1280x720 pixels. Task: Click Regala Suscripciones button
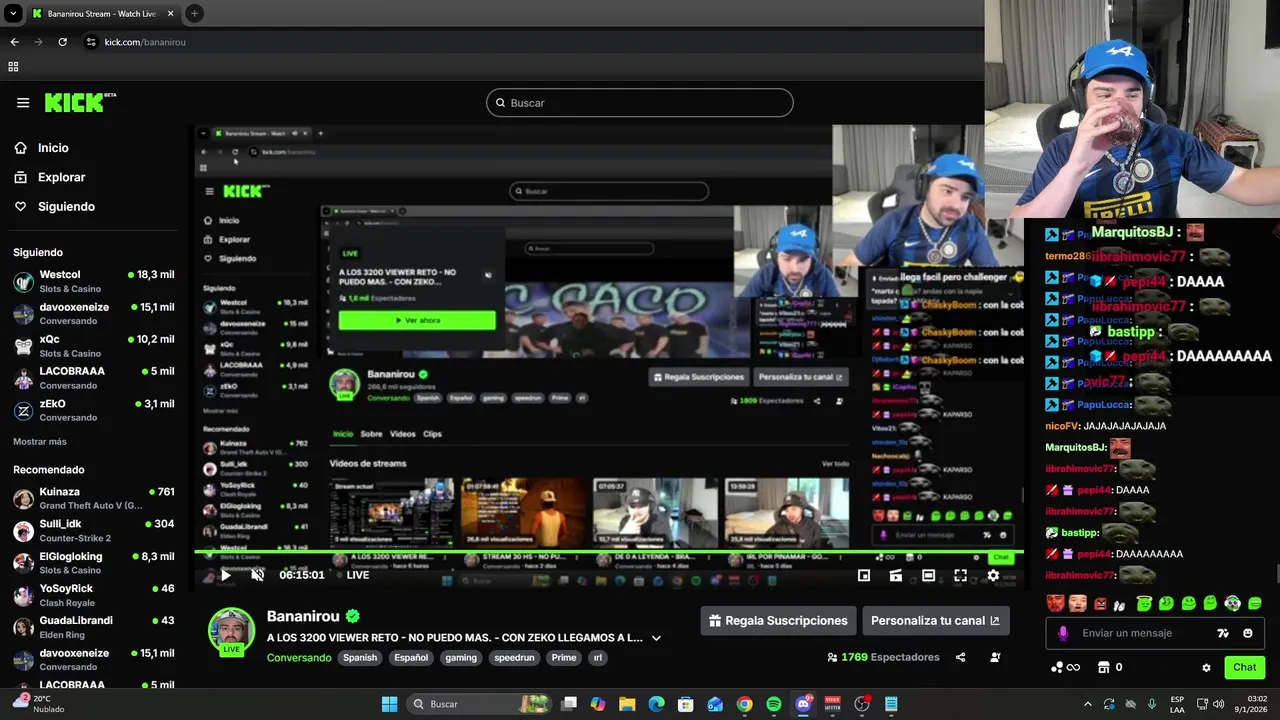(x=778, y=620)
